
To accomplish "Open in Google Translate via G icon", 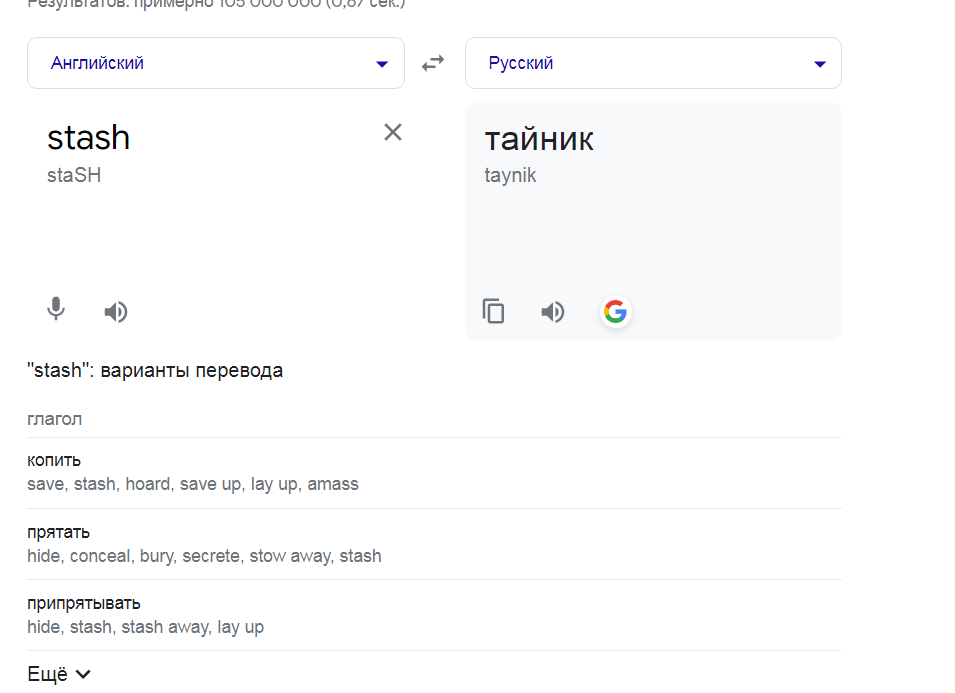I will (x=615, y=312).
